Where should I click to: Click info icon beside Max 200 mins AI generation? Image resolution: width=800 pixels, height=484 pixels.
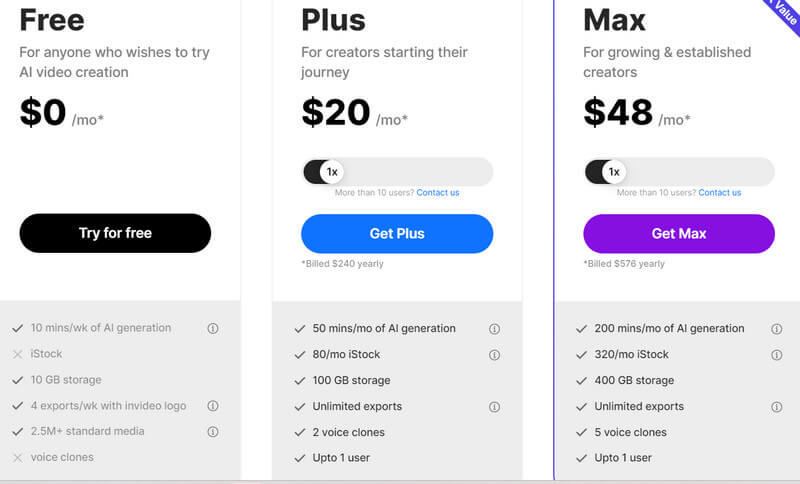pos(776,329)
